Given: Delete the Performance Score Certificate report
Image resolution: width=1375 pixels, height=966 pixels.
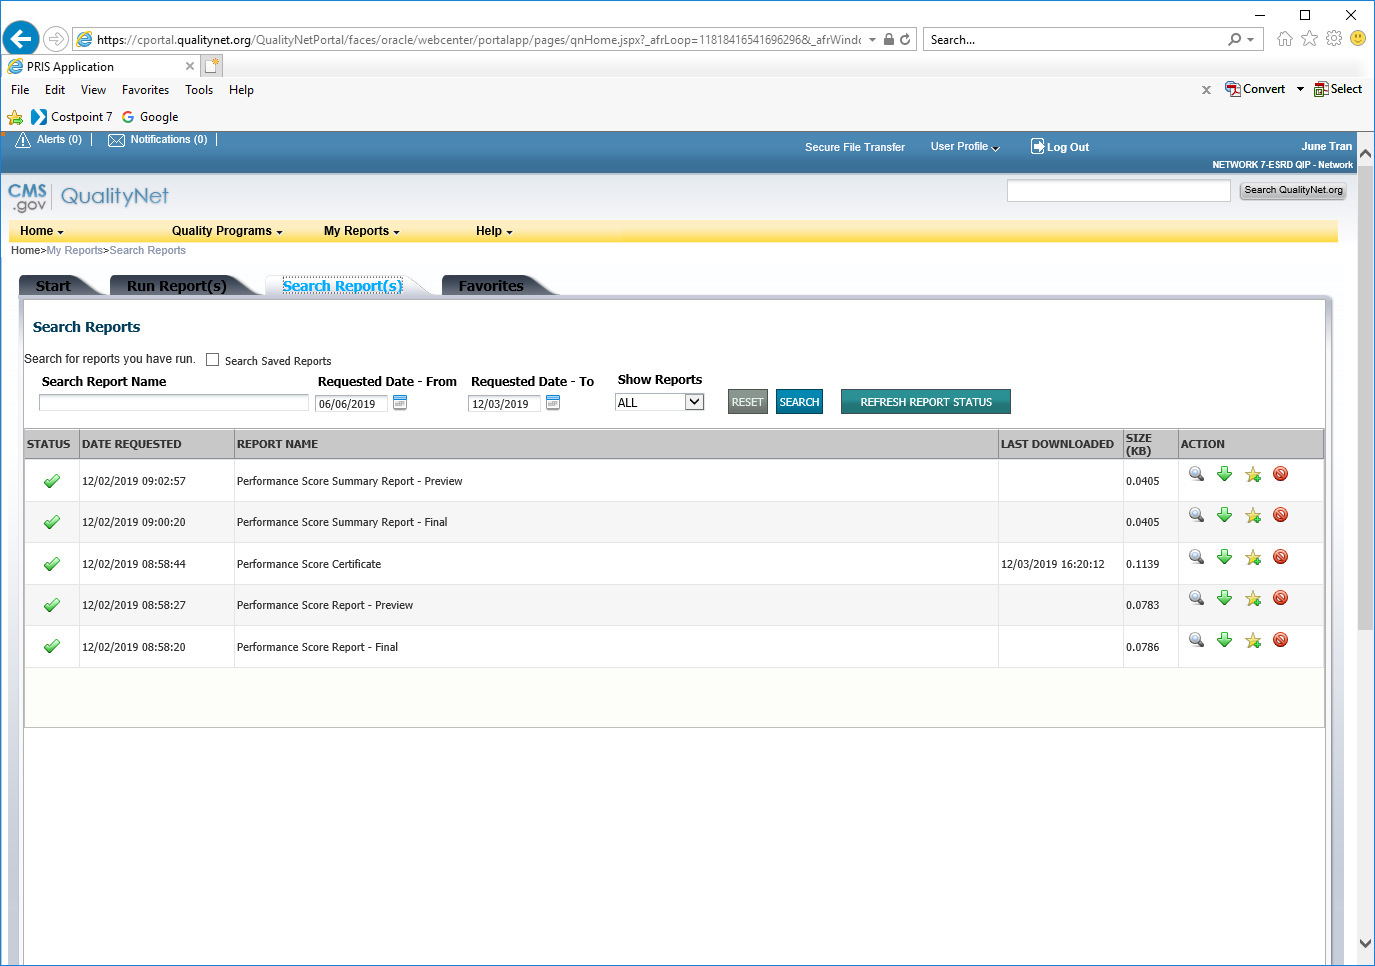Looking at the screenshot, I should pyautogui.click(x=1280, y=557).
